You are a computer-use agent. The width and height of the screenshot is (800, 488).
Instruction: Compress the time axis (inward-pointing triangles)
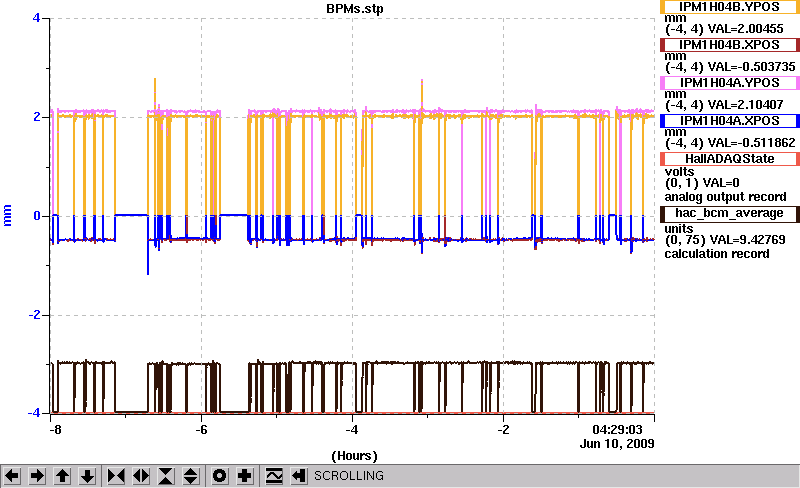point(116,476)
